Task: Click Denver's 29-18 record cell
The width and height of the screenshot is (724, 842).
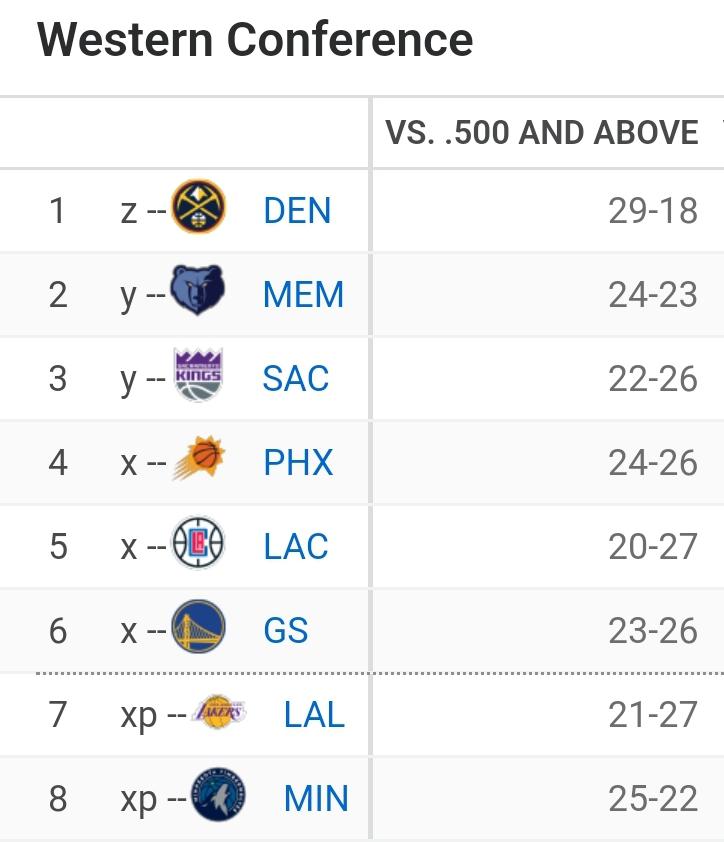Action: coord(652,211)
